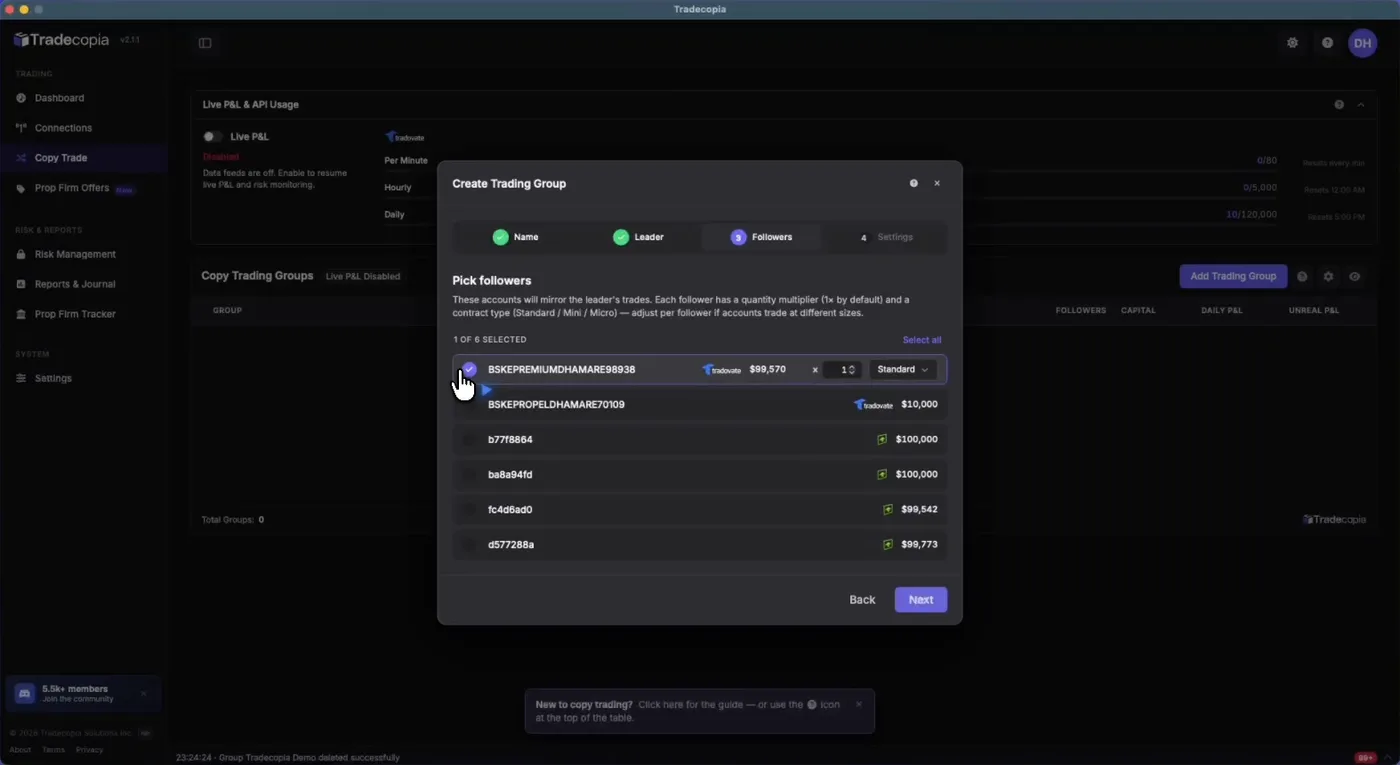The image size is (1400, 765).
Task: Click the Select all link
Action: click(x=922, y=340)
